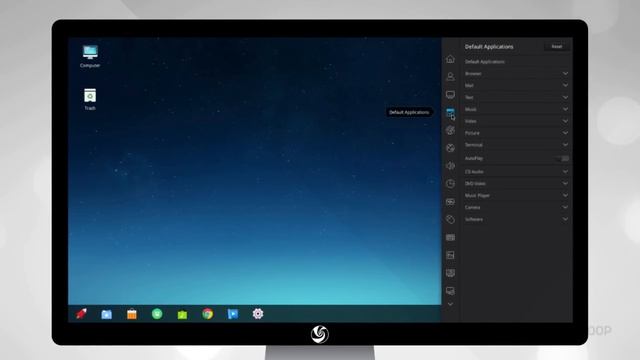The width and height of the screenshot is (640, 360).
Task: Open the Display settings sidebar icon
Action: tap(450, 95)
